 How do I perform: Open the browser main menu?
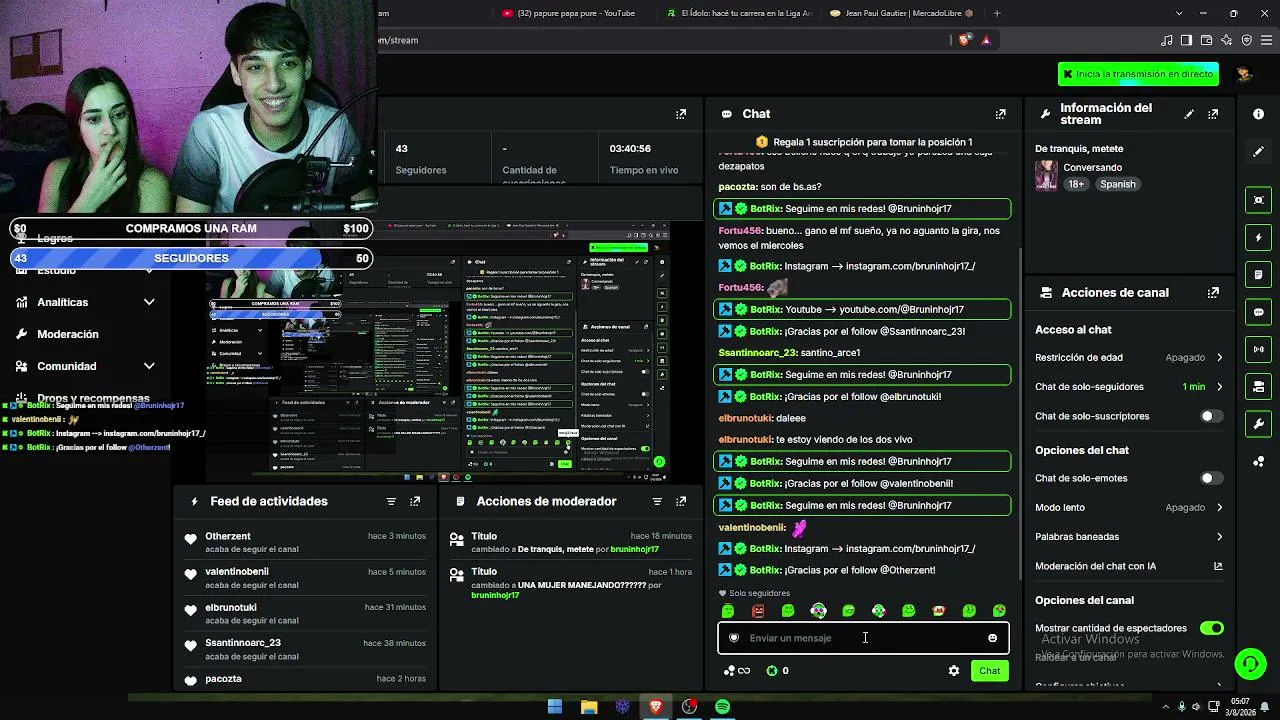(x=1265, y=40)
